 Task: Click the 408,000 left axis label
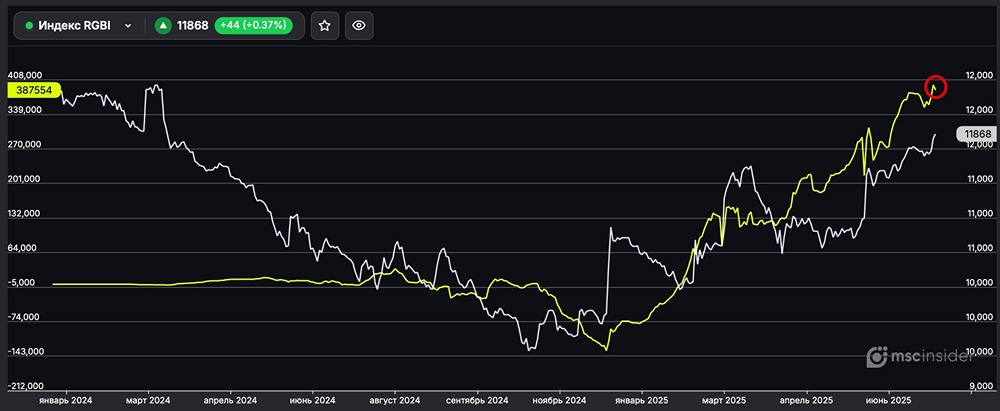(24, 75)
